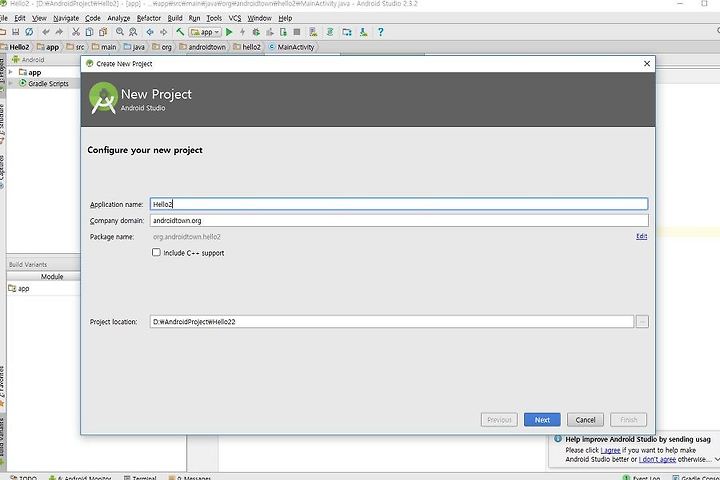Click the Module column header in Build Variants
The image size is (720, 480).
tap(52, 277)
